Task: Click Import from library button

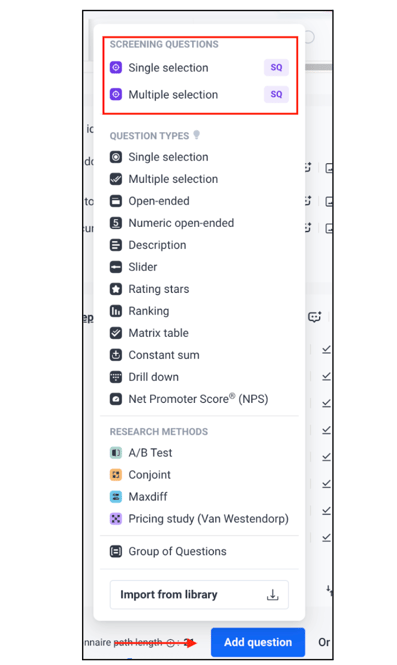Action: click(x=199, y=595)
